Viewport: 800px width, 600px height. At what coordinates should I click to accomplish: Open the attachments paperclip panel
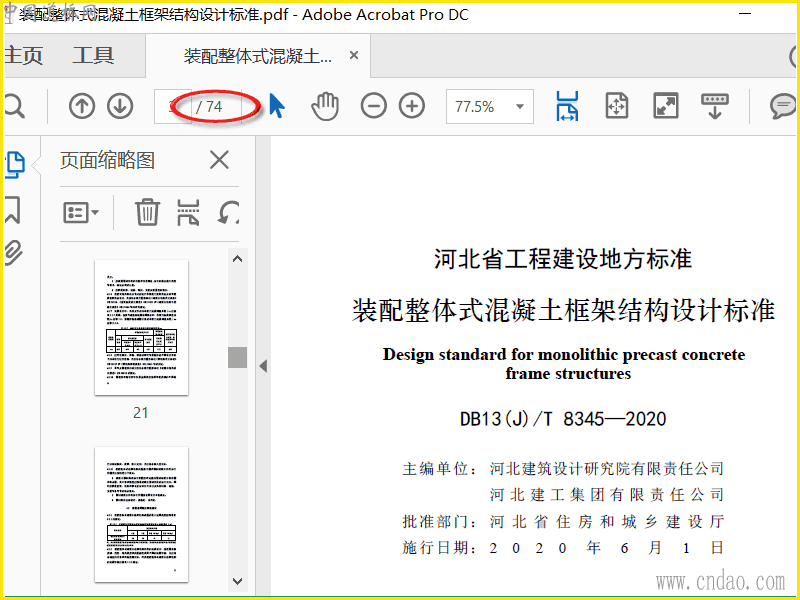14,253
